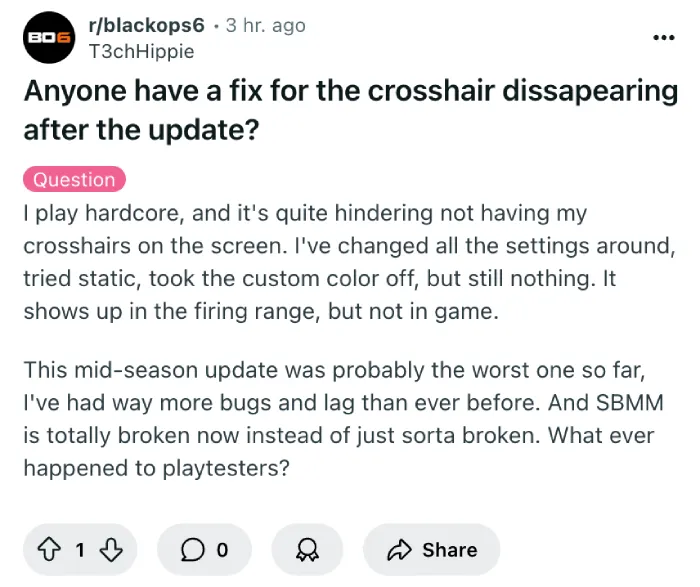Go to the r/blackops6 community
700x587 pixels.
click(x=146, y=25)
